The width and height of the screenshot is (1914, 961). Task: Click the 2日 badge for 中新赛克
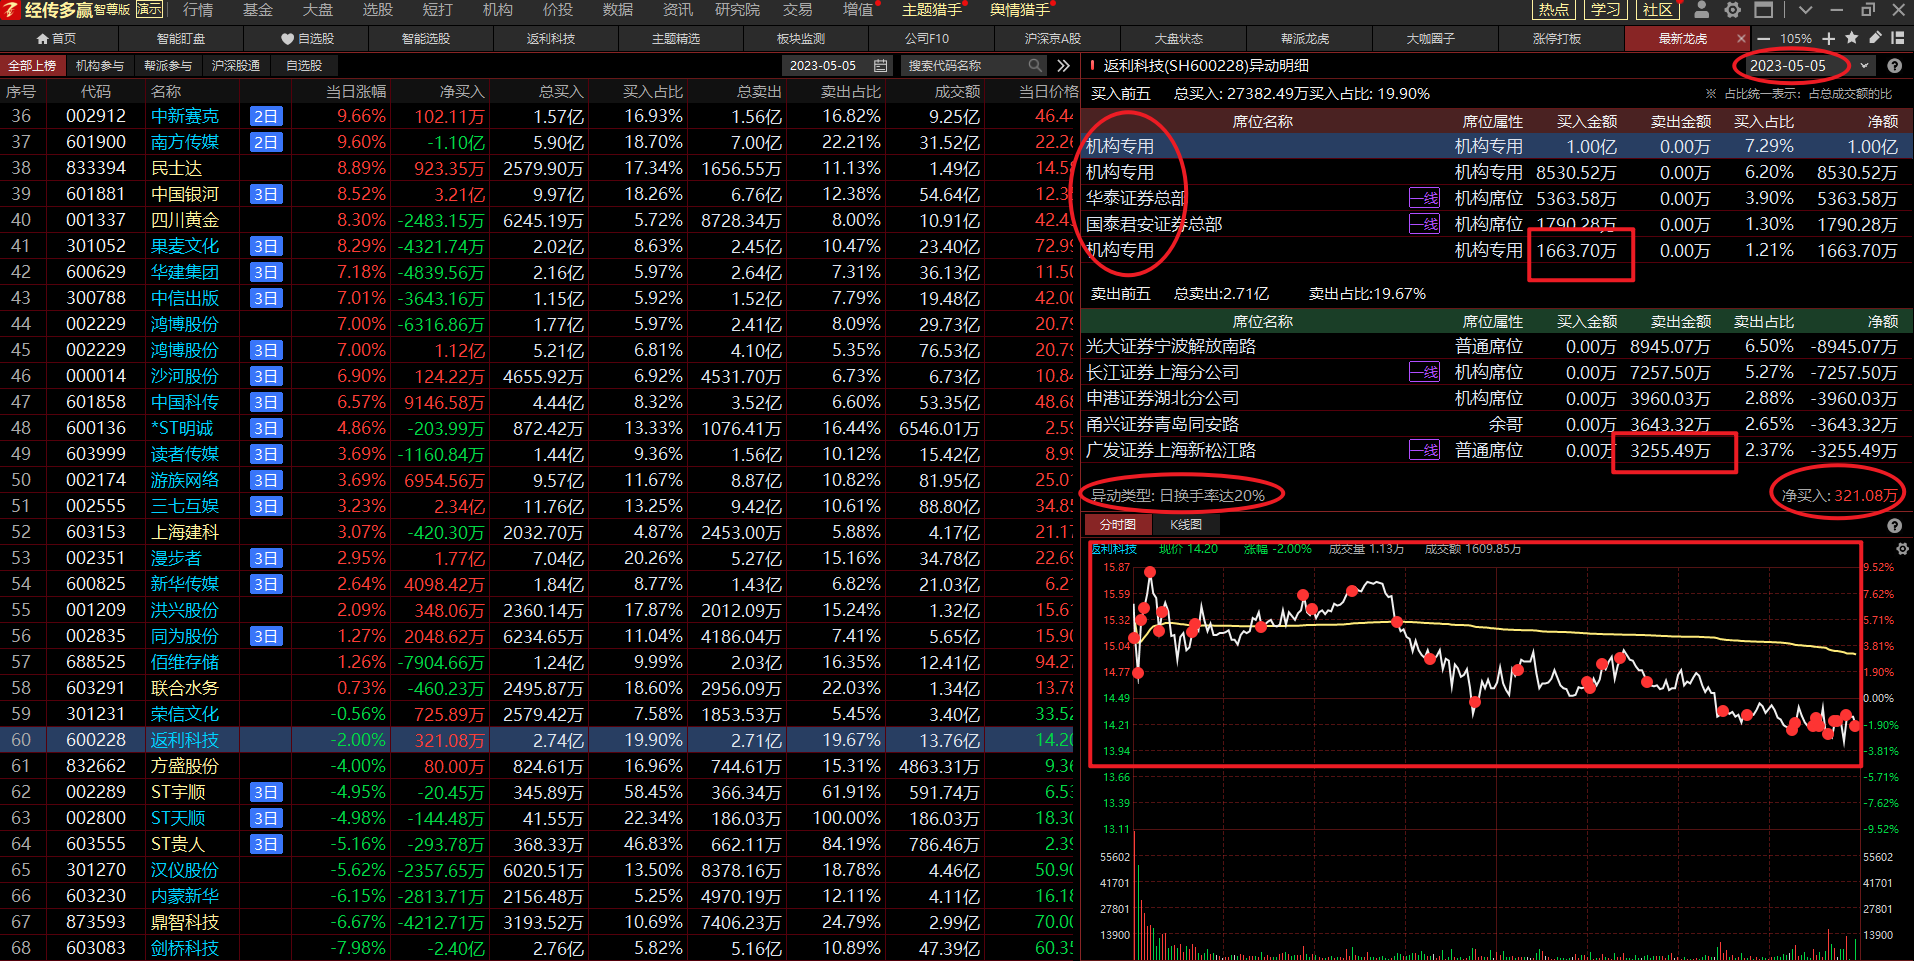(x=266, y=116)
